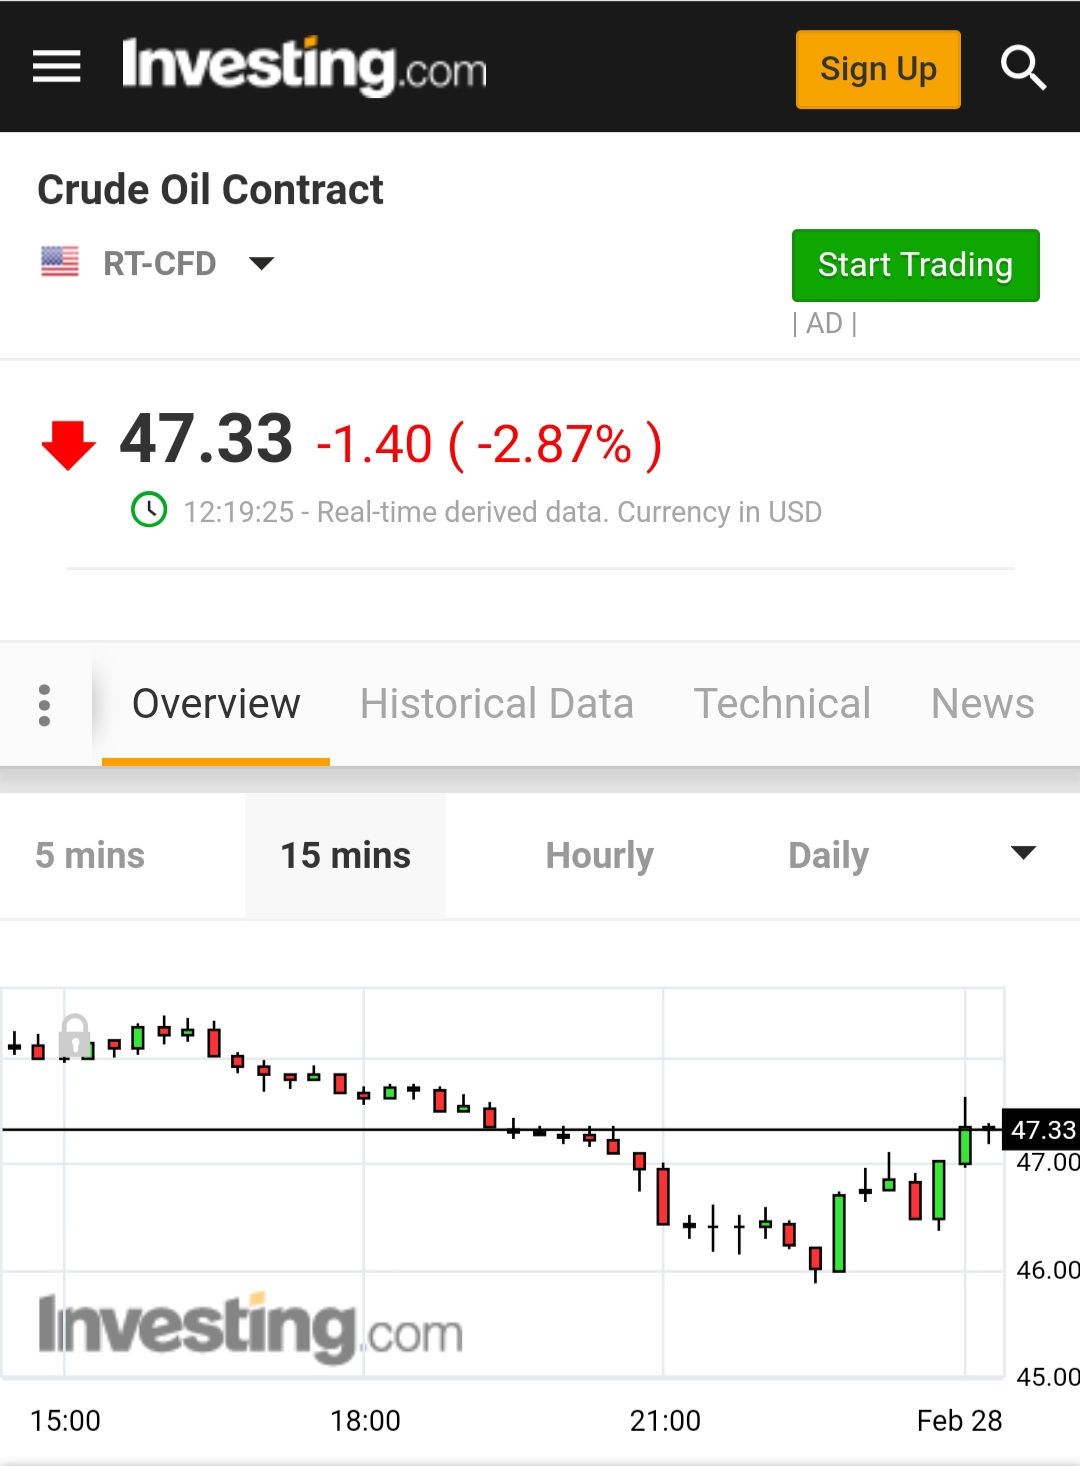Click the 18:00 time axis label

[365, 1421]
